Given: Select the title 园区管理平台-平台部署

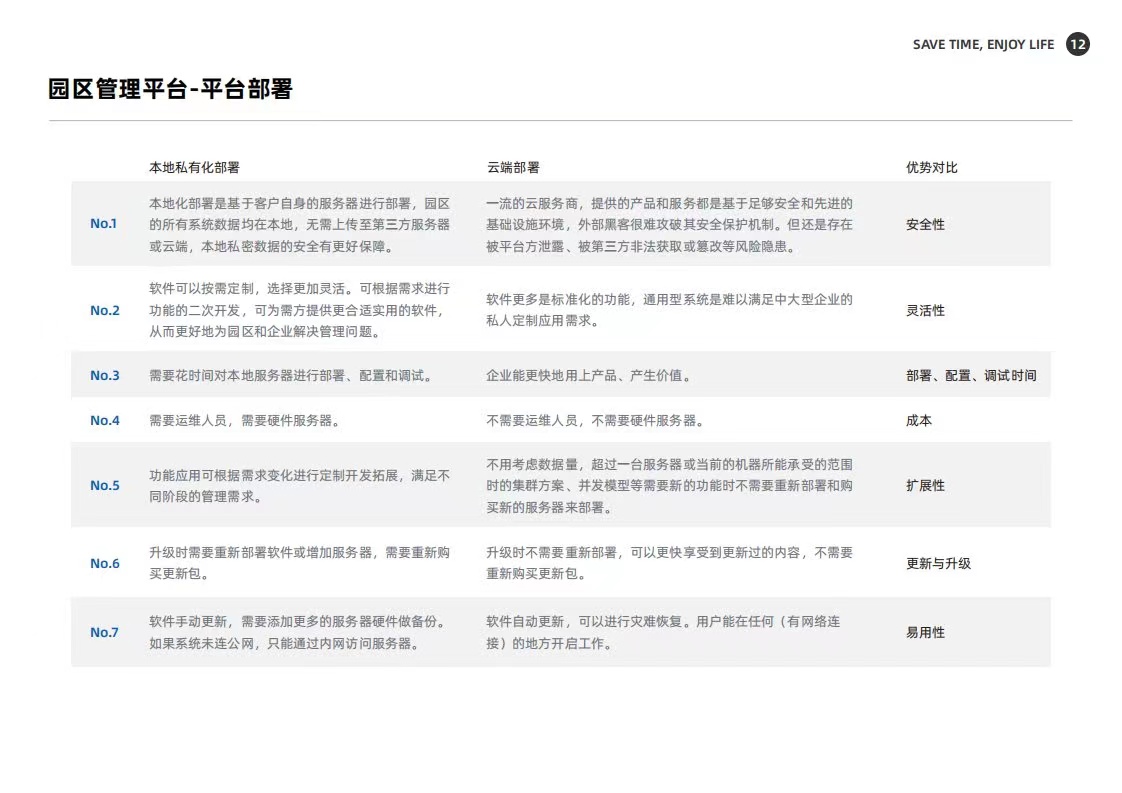Looking at the screenshot, I should pyautogui.click(x=170, y=89).
